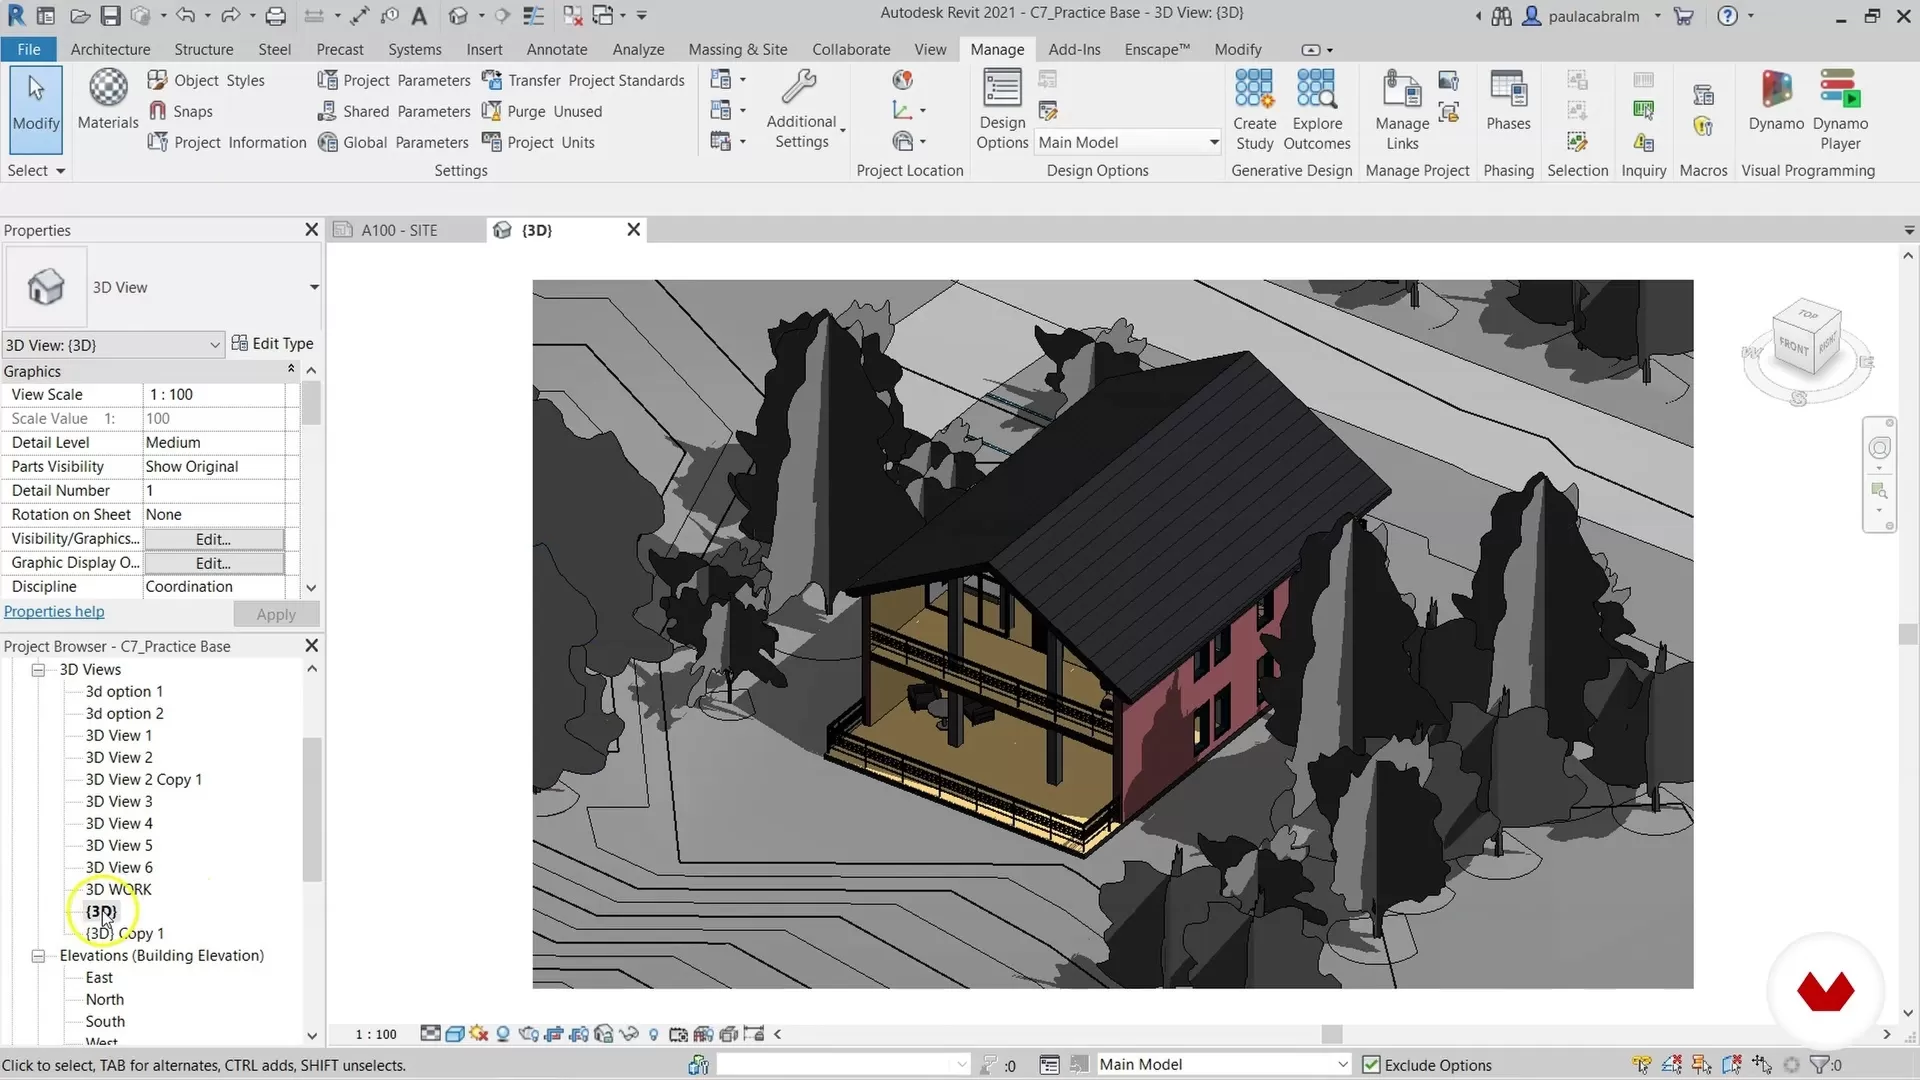Open Manage Links
This screenshot has height=1080, width=1920.
[x=1400, y=108]
